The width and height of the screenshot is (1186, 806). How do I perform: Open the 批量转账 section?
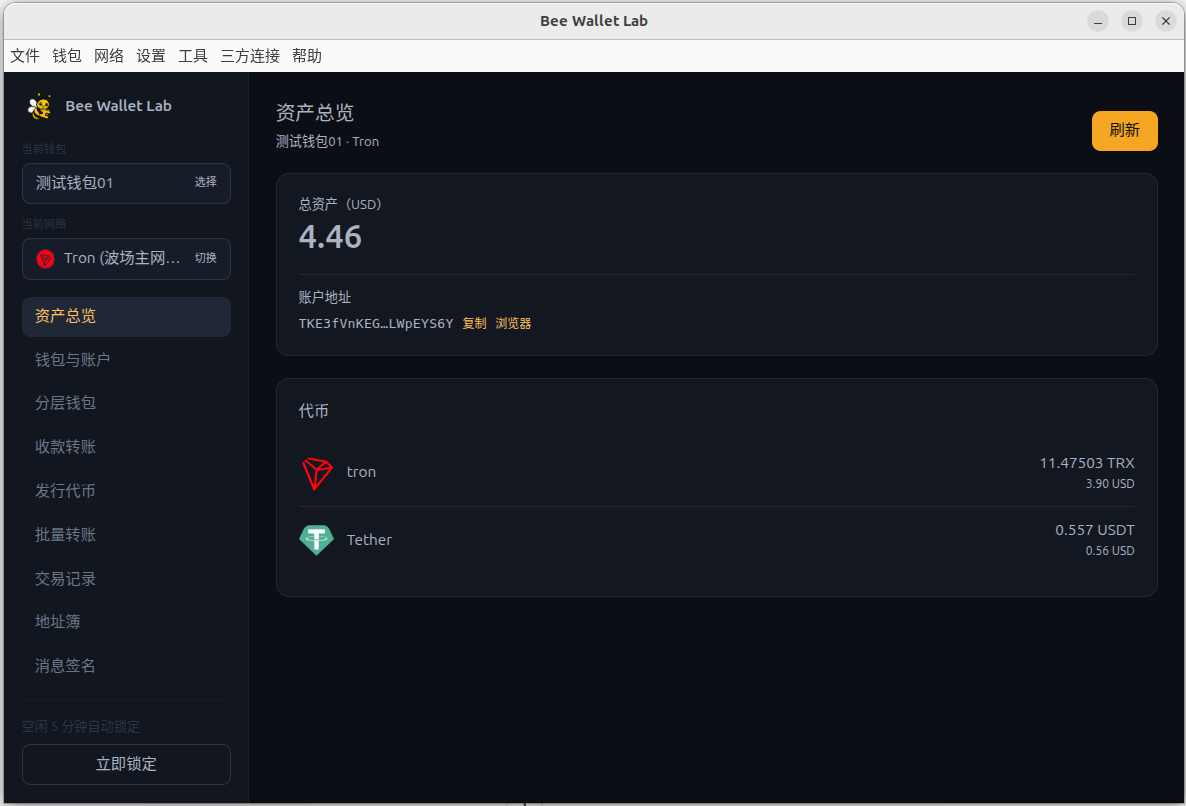(126, 535)
